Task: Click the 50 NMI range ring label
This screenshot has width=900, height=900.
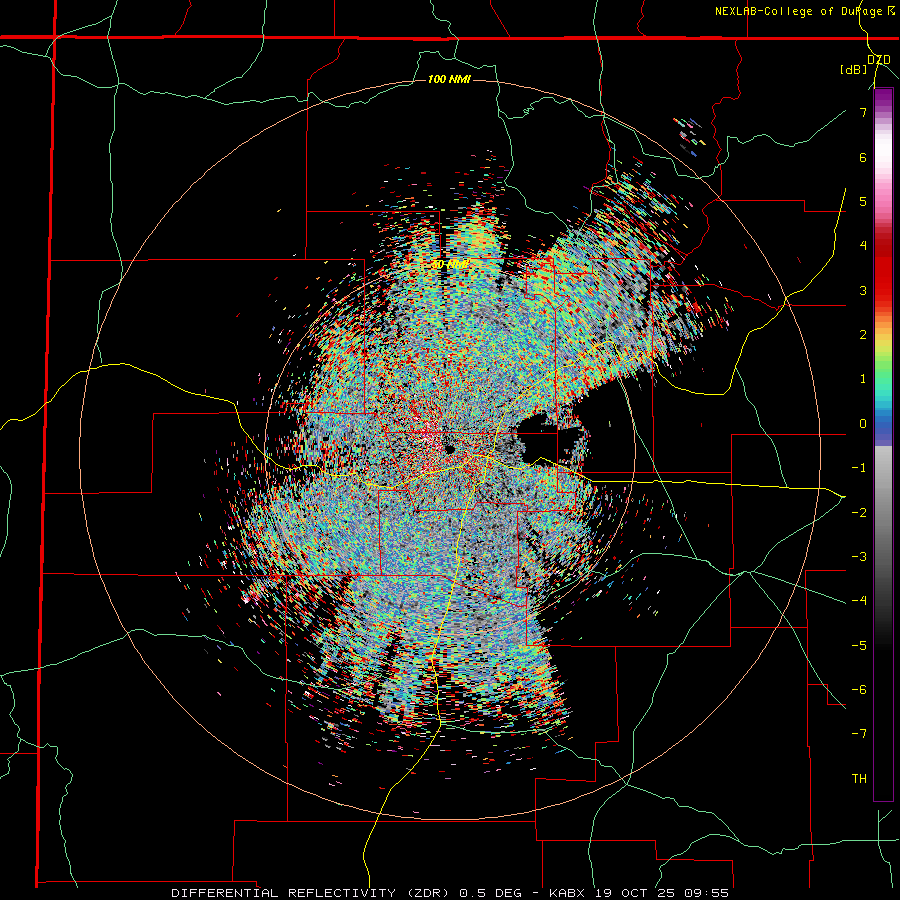Action: click(449, 265)
